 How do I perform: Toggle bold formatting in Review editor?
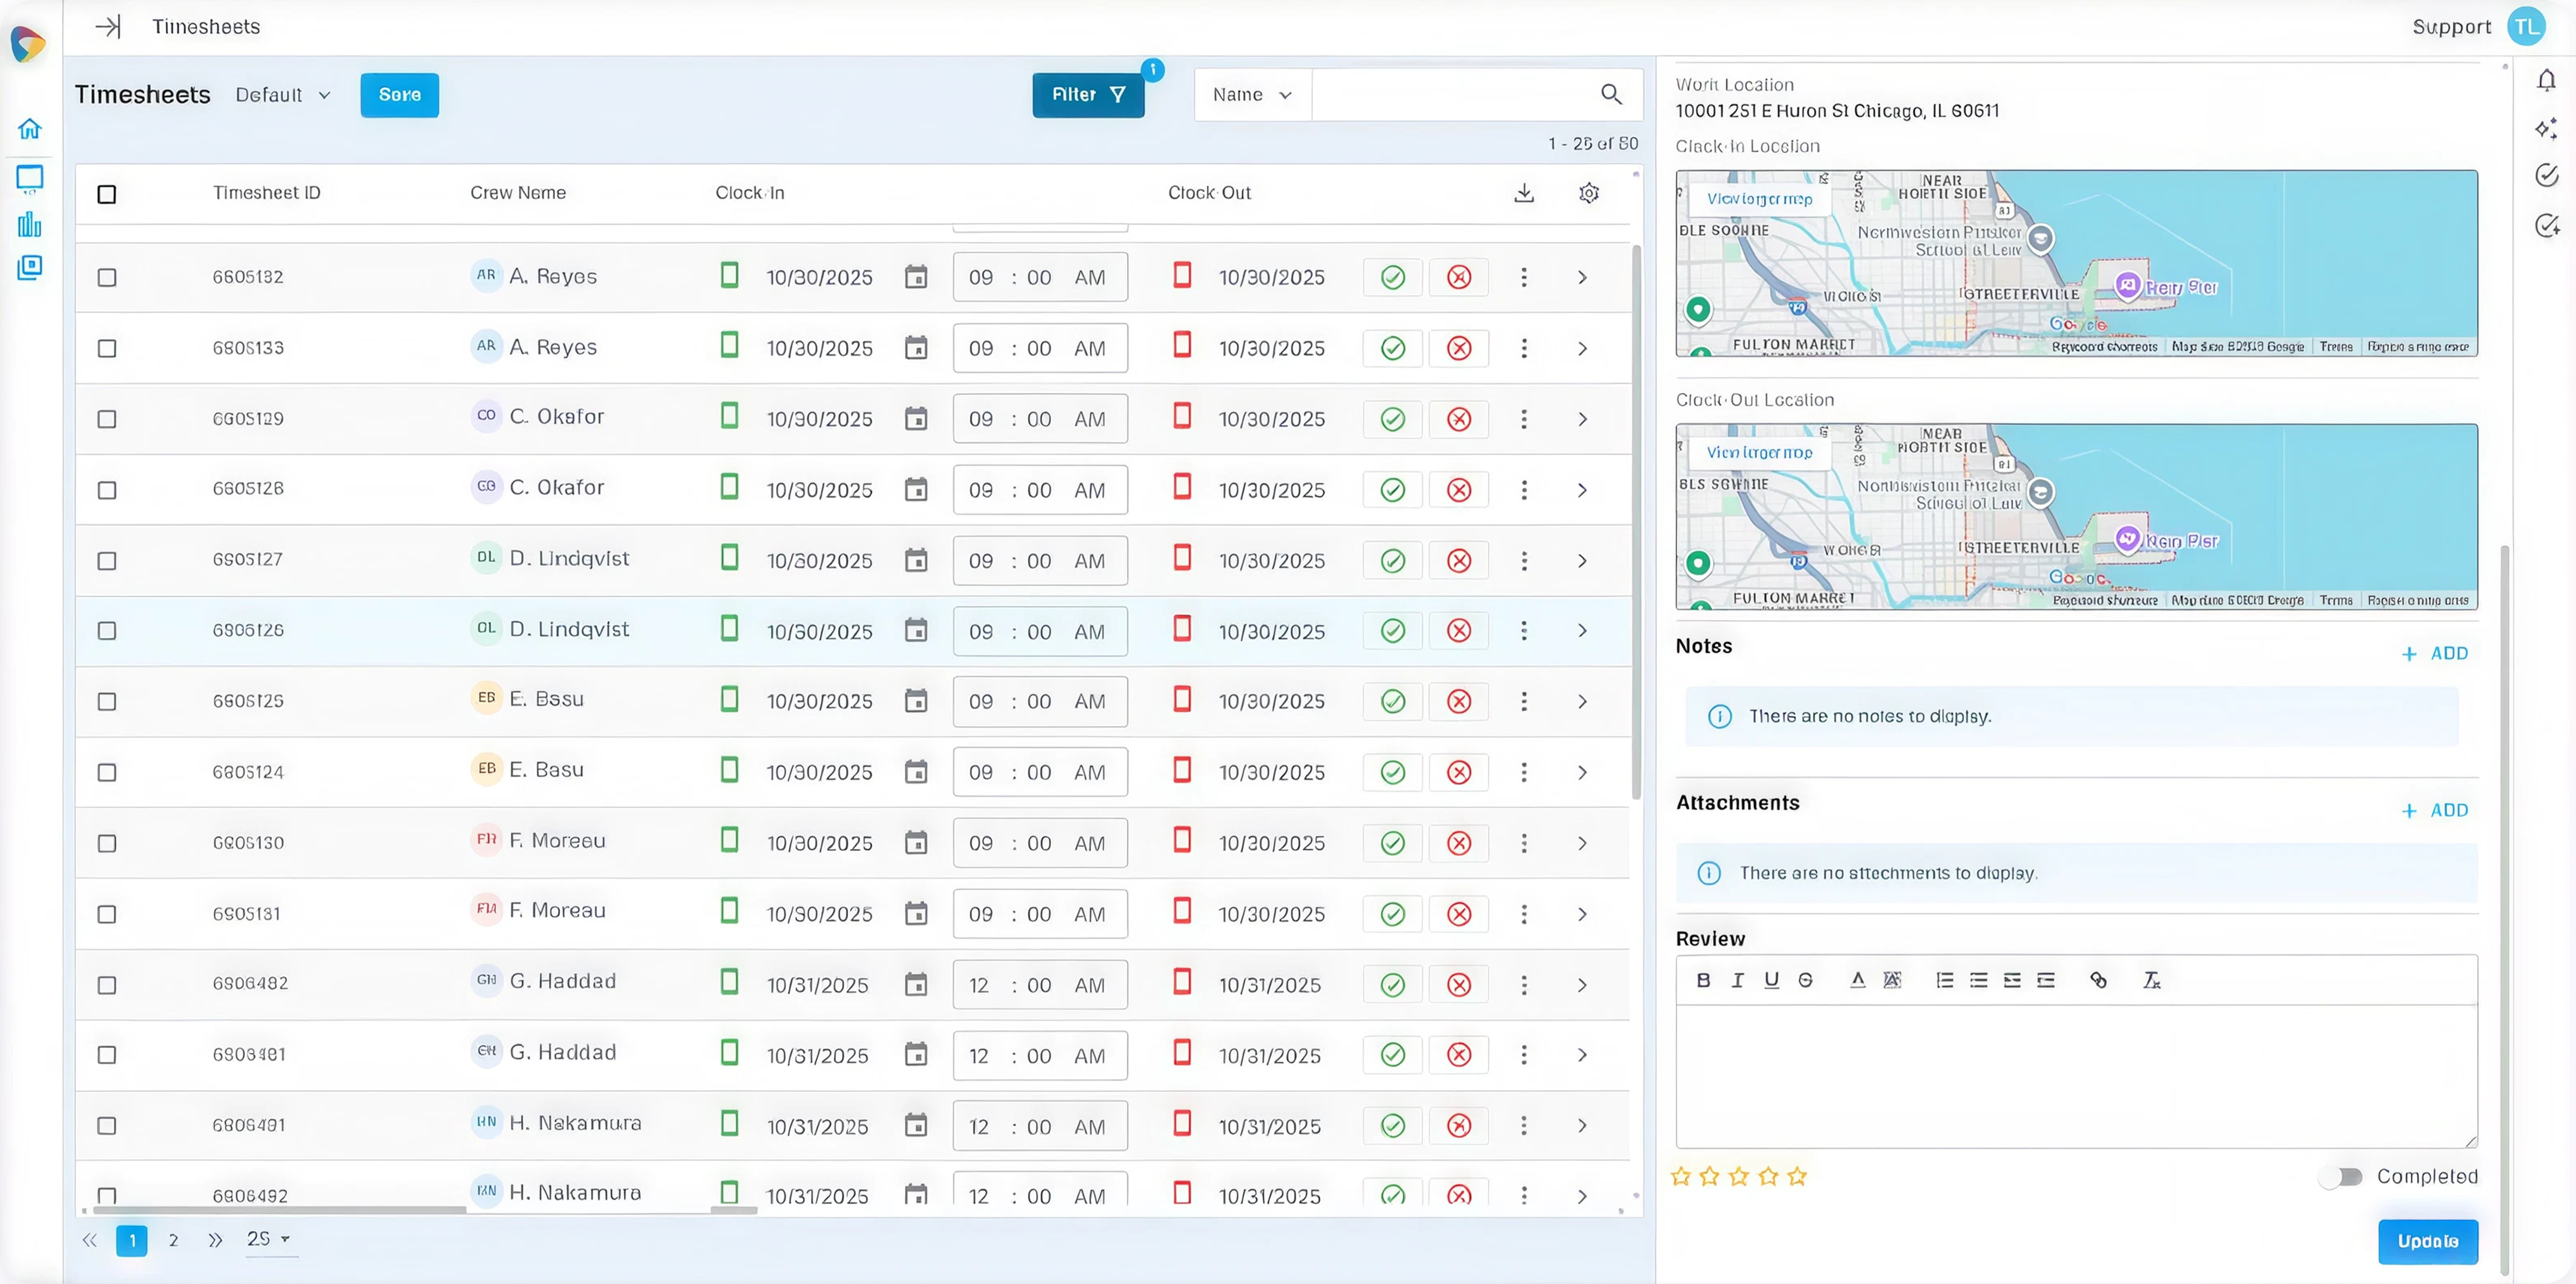click(x=1703, y=980)
